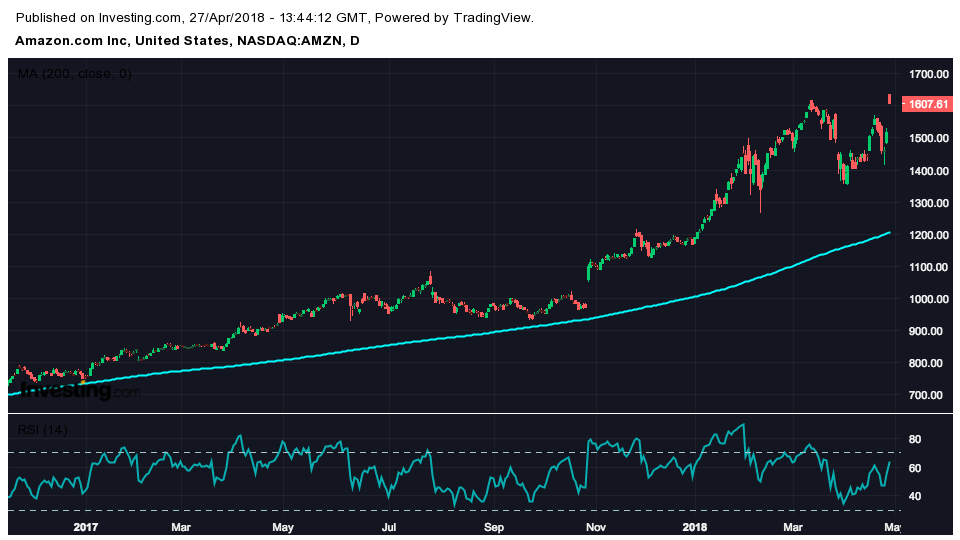
Task: Click the 1200.00 price axis label
Action: coord(928,235)
